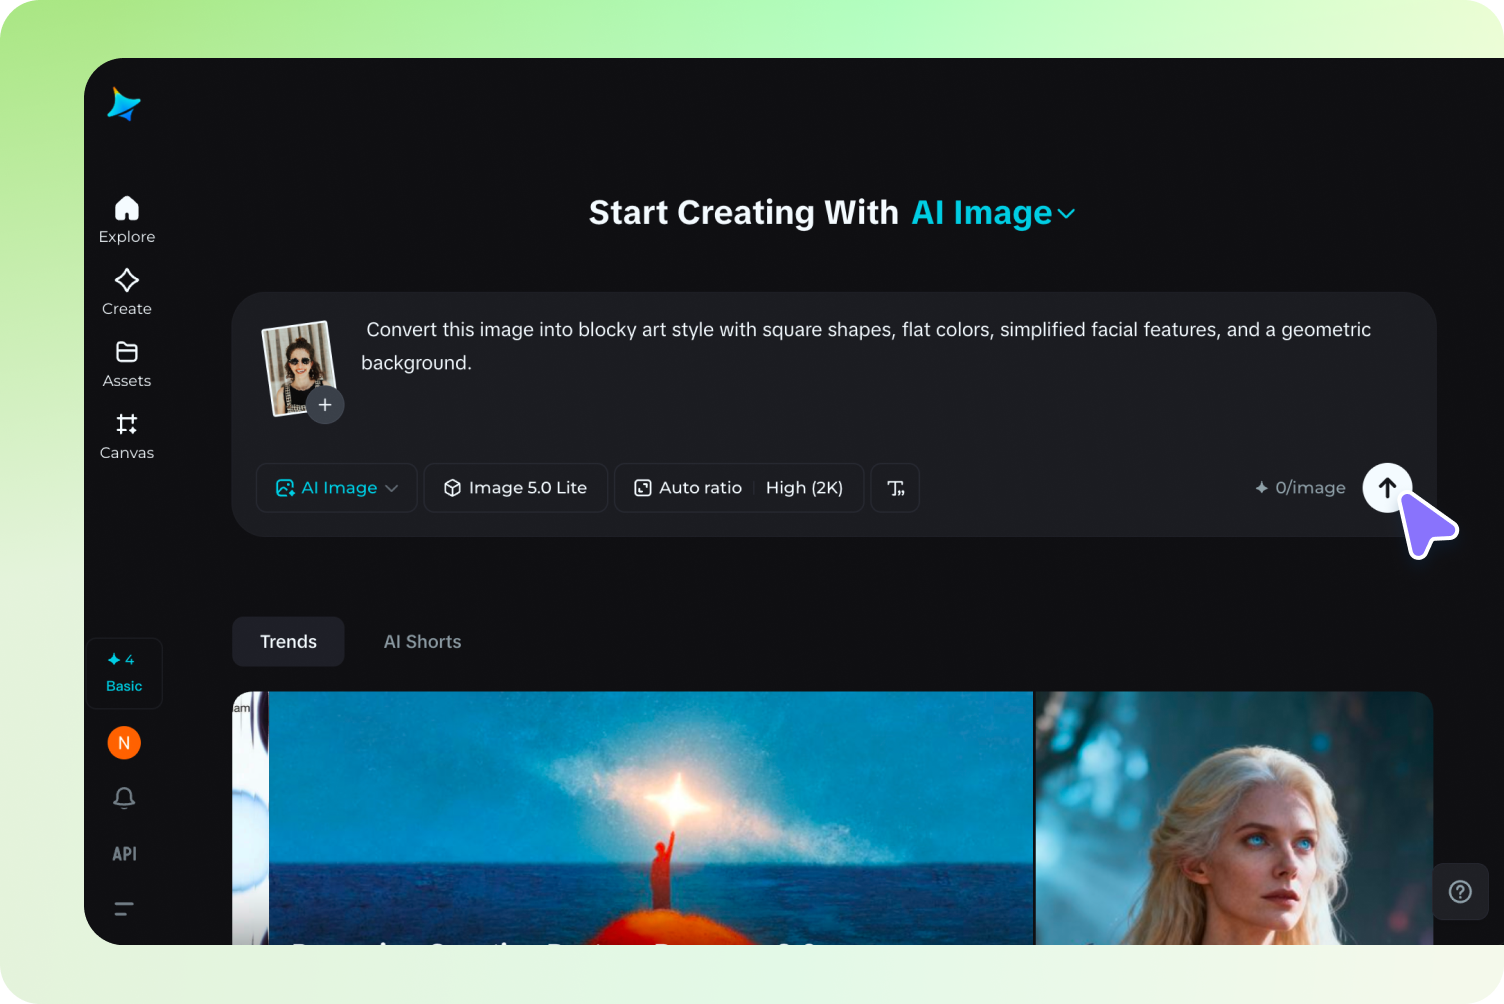Select the Explore home icon

click(126, 218)
